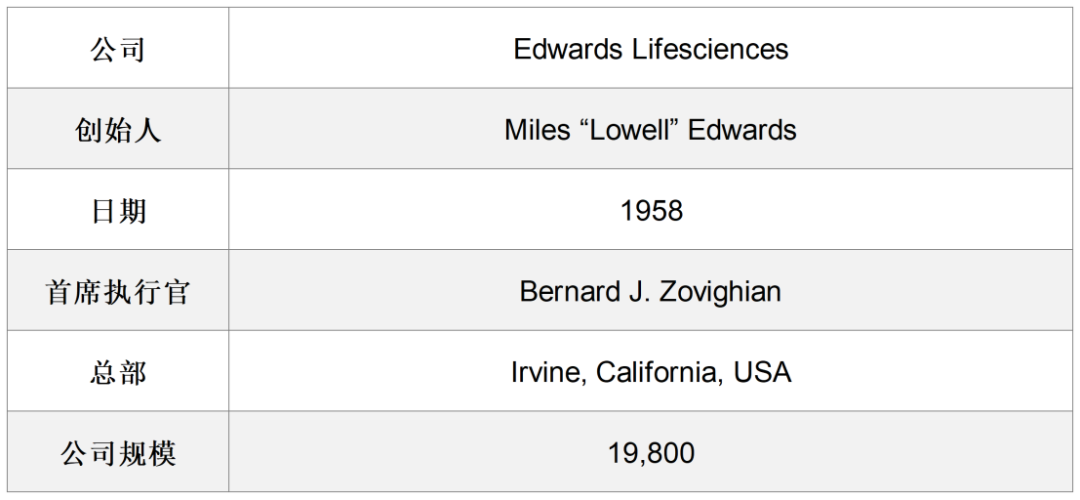Click the 日期 label cell
This screenshot has width=1080, height=500.
tap(118, 209)
